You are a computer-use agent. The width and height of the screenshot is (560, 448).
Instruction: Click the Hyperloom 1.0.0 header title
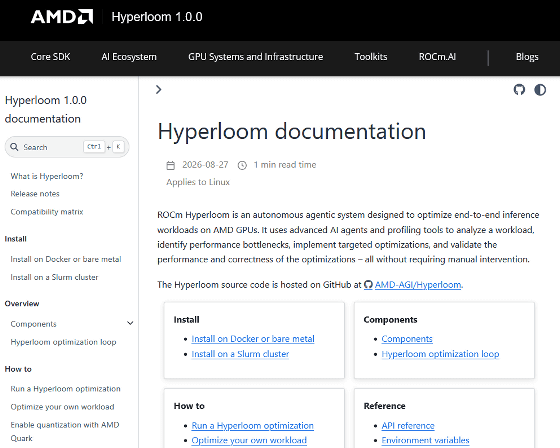coord(157,17)
